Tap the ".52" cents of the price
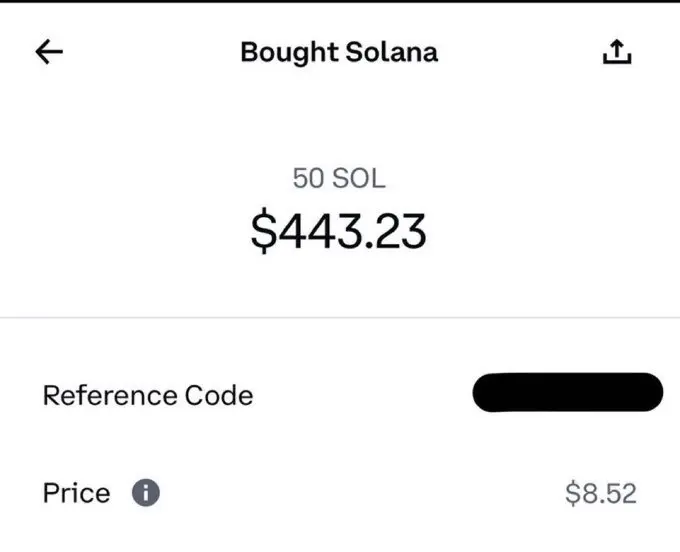680x552 pixels. coord(619,493)
